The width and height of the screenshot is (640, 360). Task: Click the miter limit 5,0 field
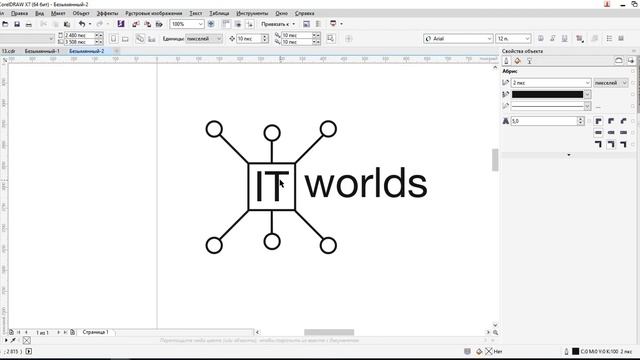click(x=544, y=121)
